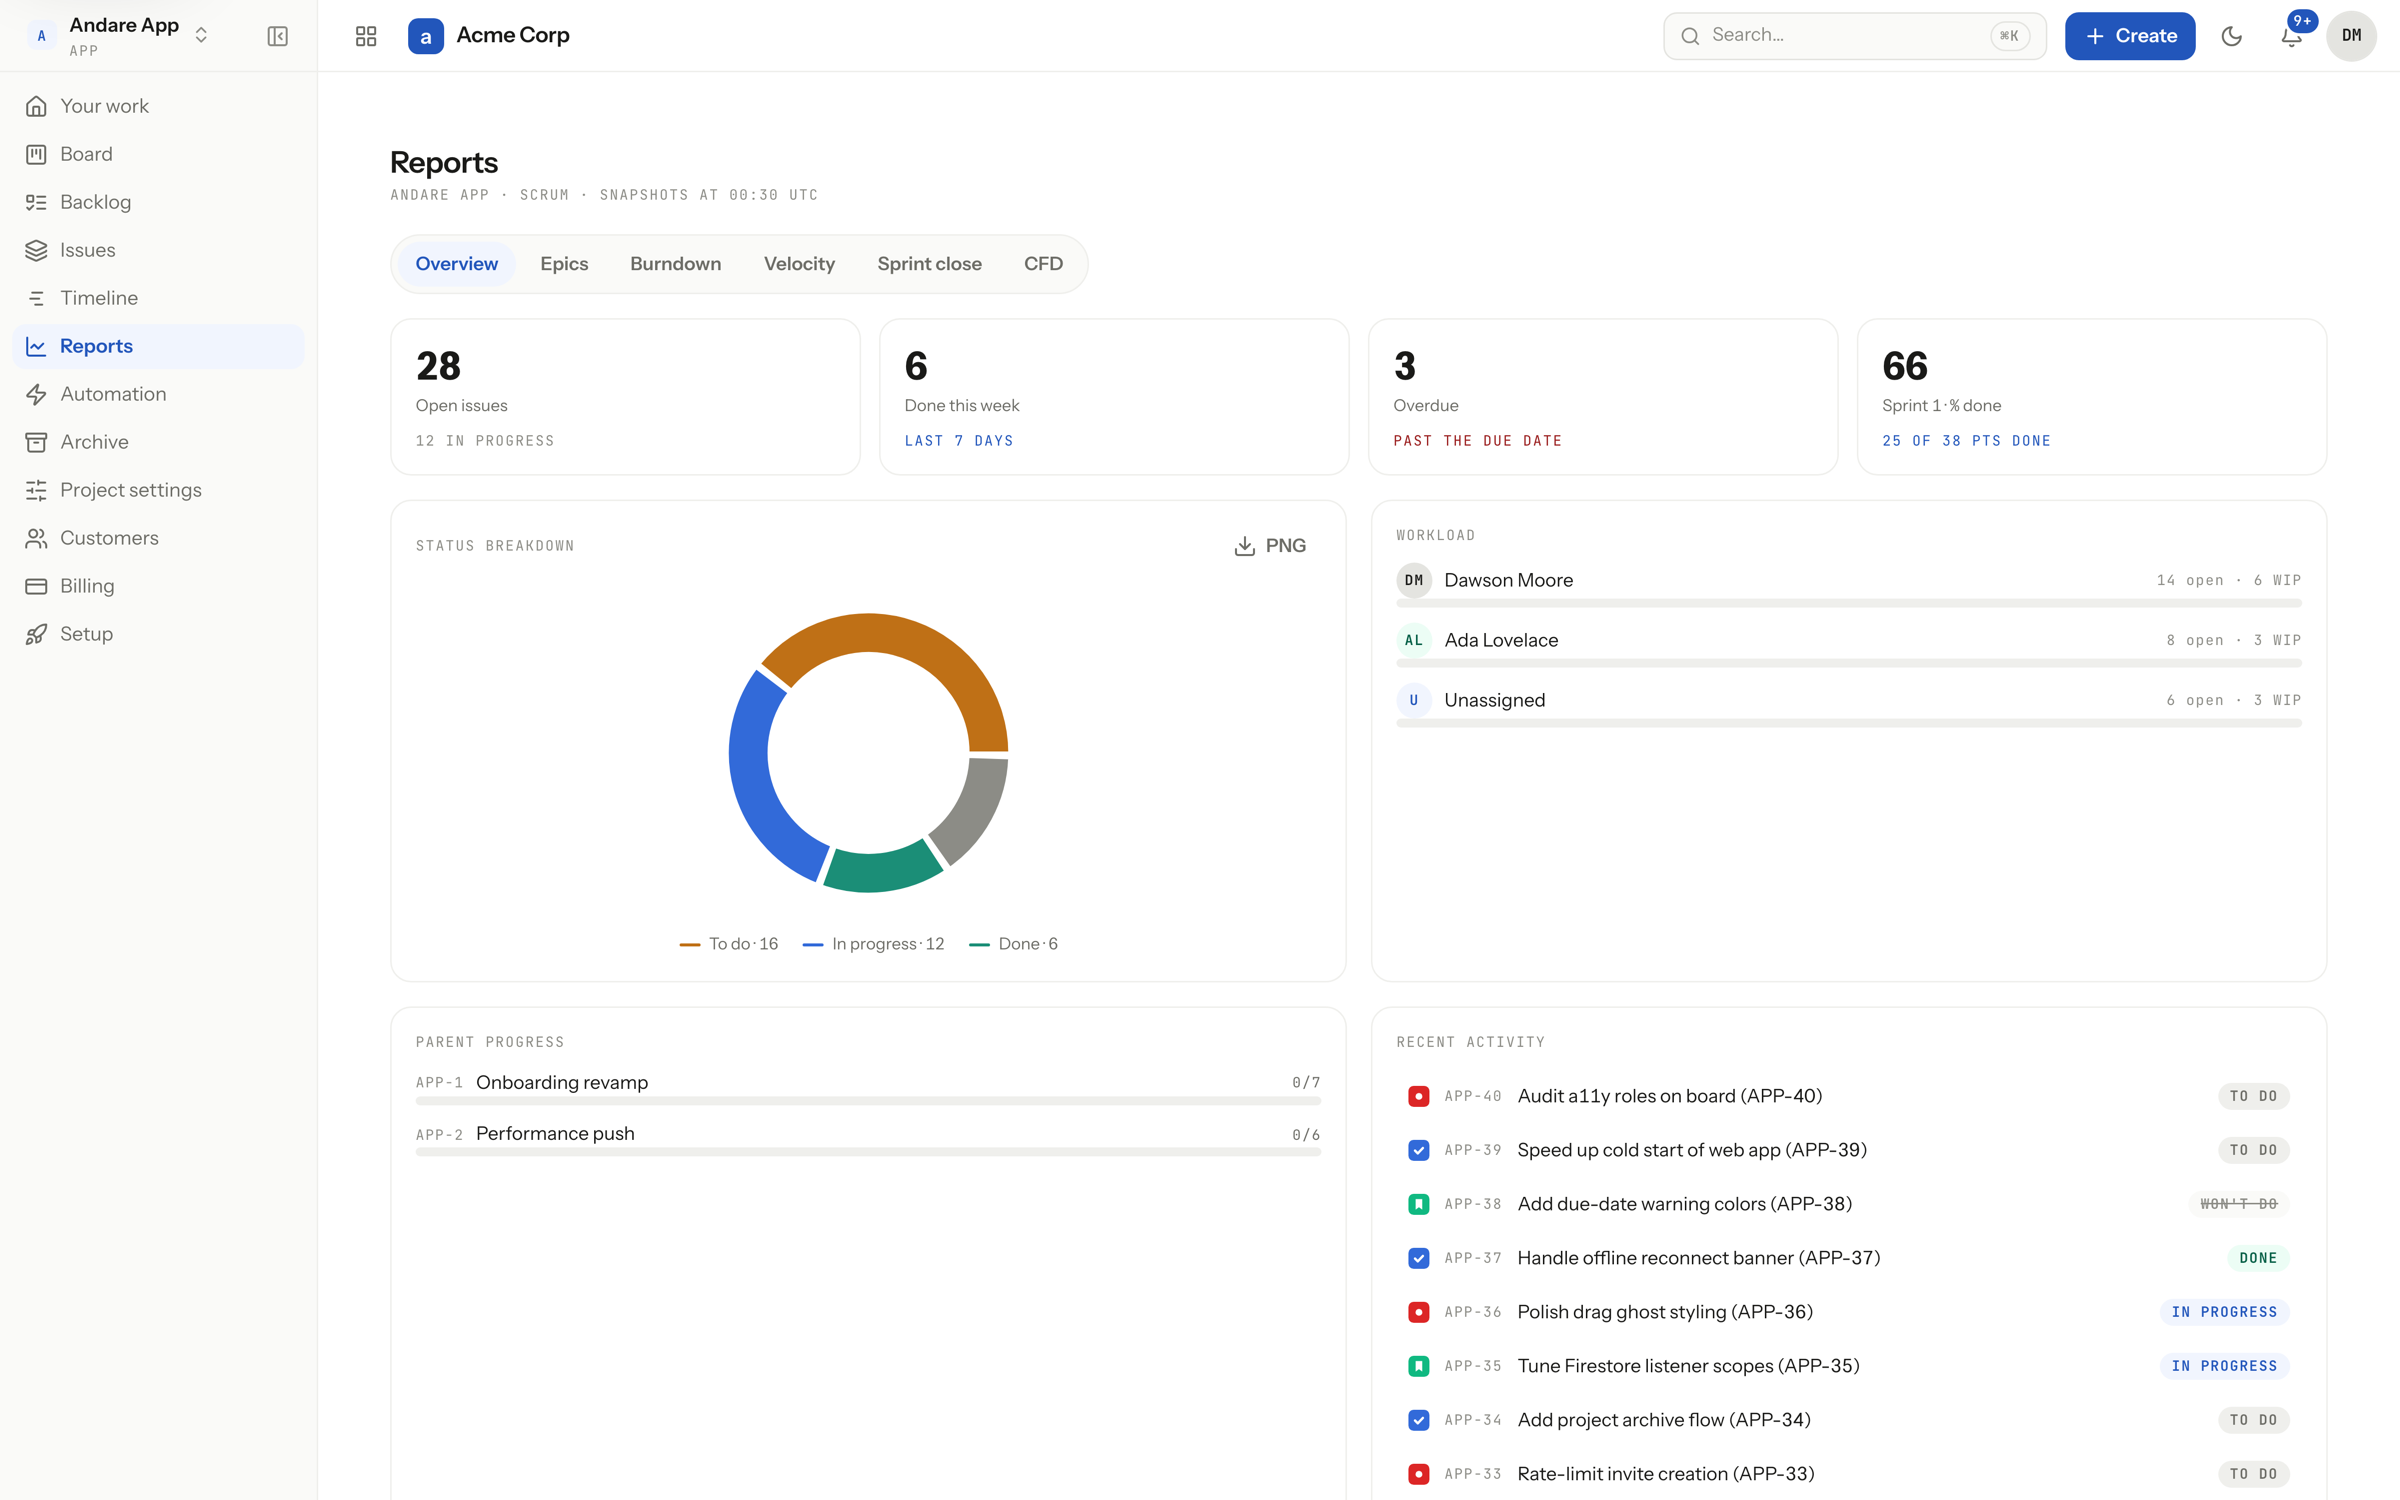Click the Done · 6 legend item
The height and width of the screenshot is (1500, 2400).
[x=1013, y=944]
